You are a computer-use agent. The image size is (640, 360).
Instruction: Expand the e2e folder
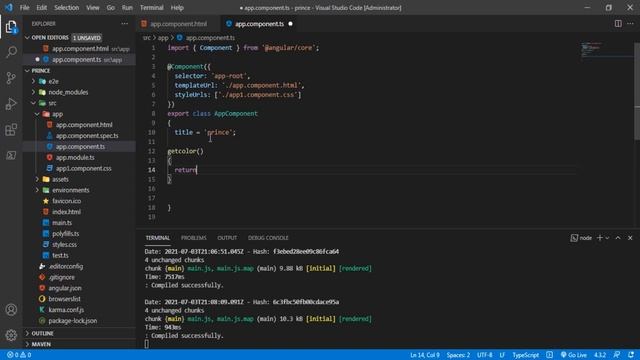click(x=33, y=81)
